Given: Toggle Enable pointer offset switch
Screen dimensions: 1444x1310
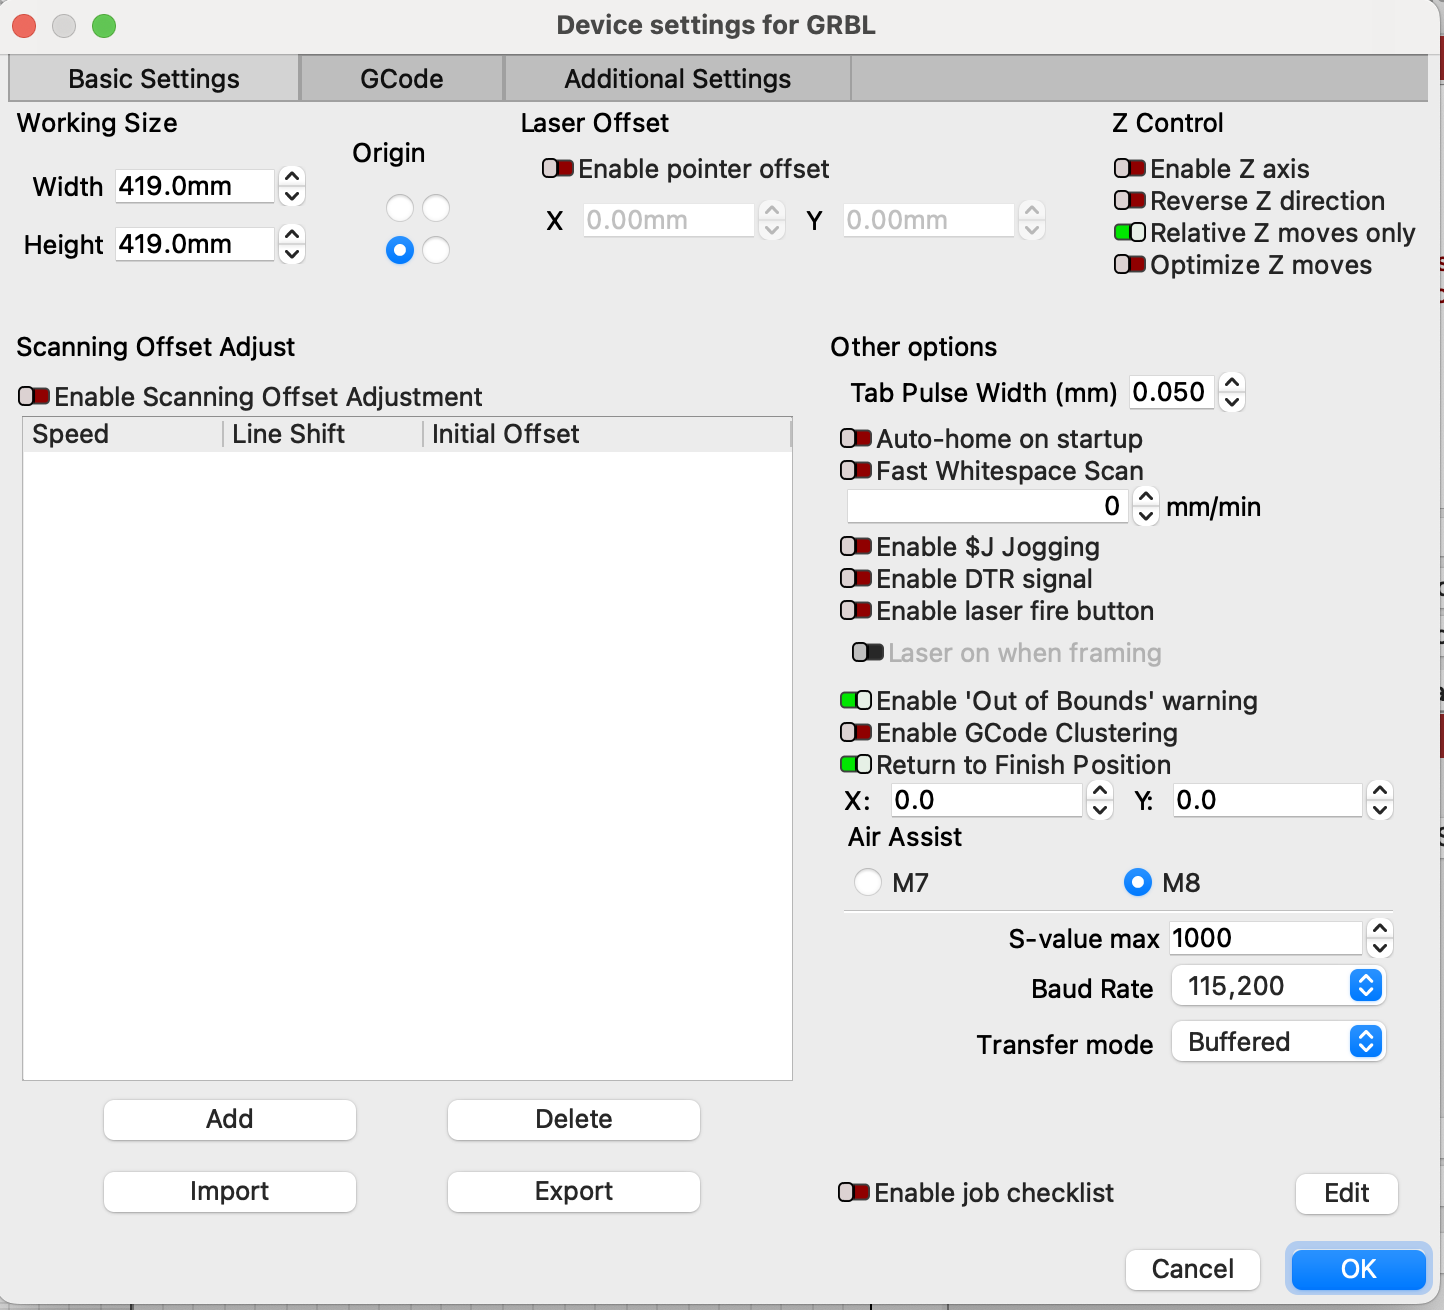Looking at the screenshot, I should click(x=558, y=169).
